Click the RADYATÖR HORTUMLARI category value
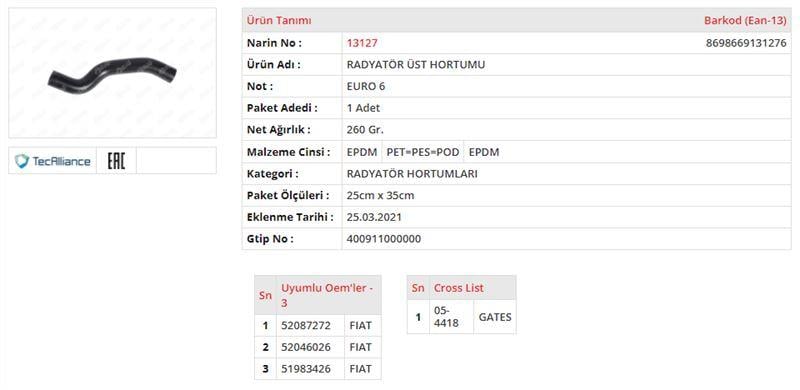This screenshot has height=390, width=800. (x=412, y=174)
